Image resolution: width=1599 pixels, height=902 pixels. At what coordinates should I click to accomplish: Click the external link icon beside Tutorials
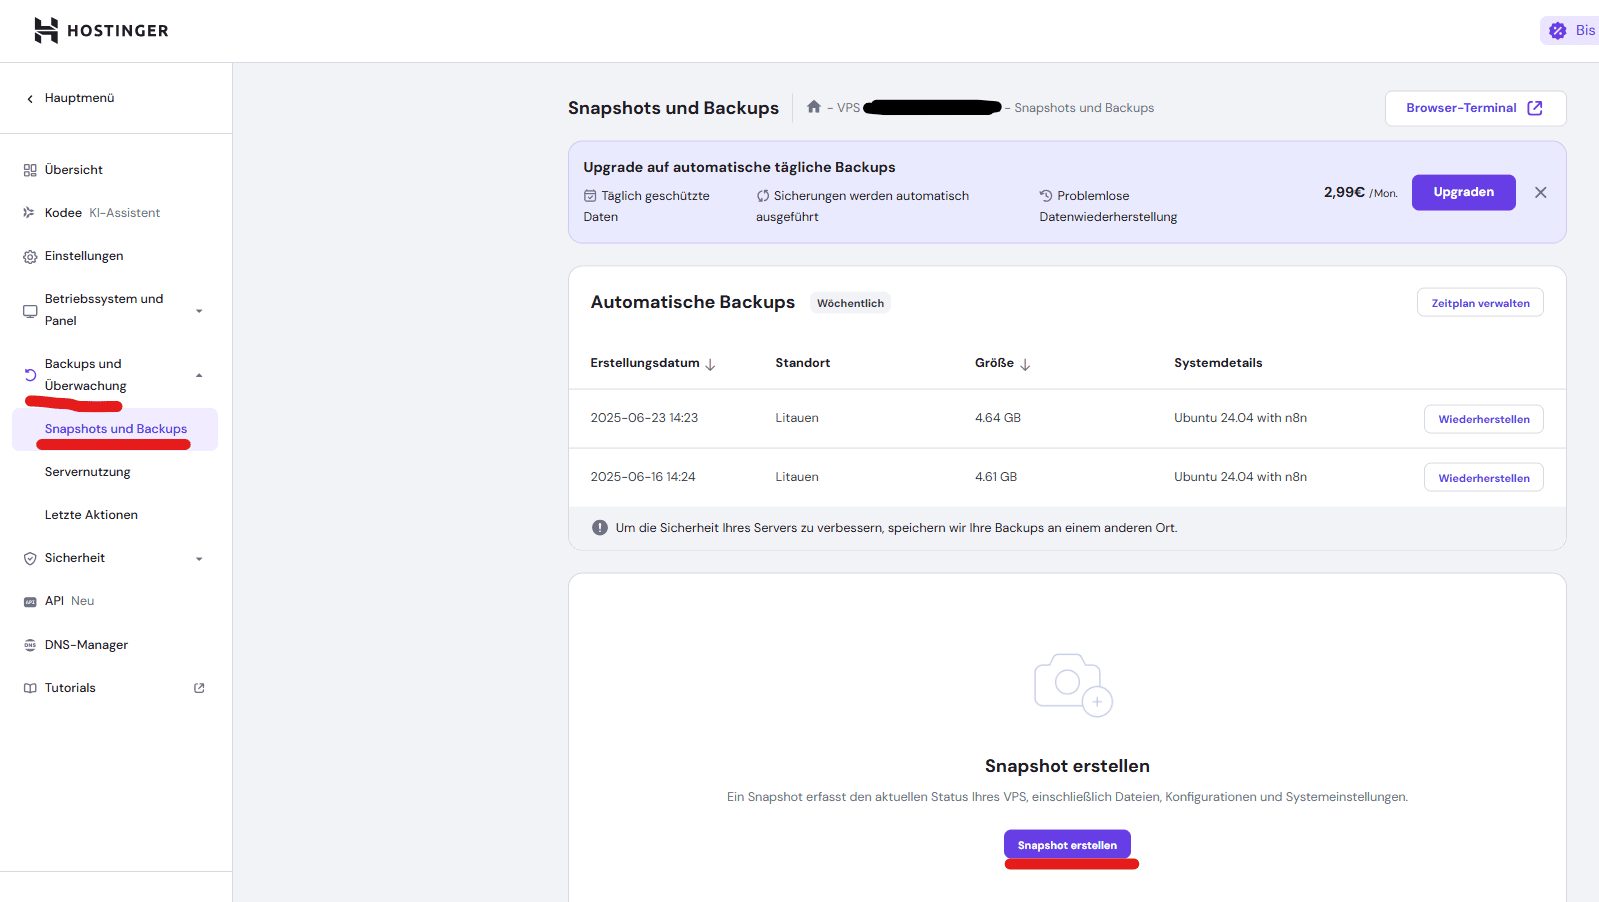199,688
